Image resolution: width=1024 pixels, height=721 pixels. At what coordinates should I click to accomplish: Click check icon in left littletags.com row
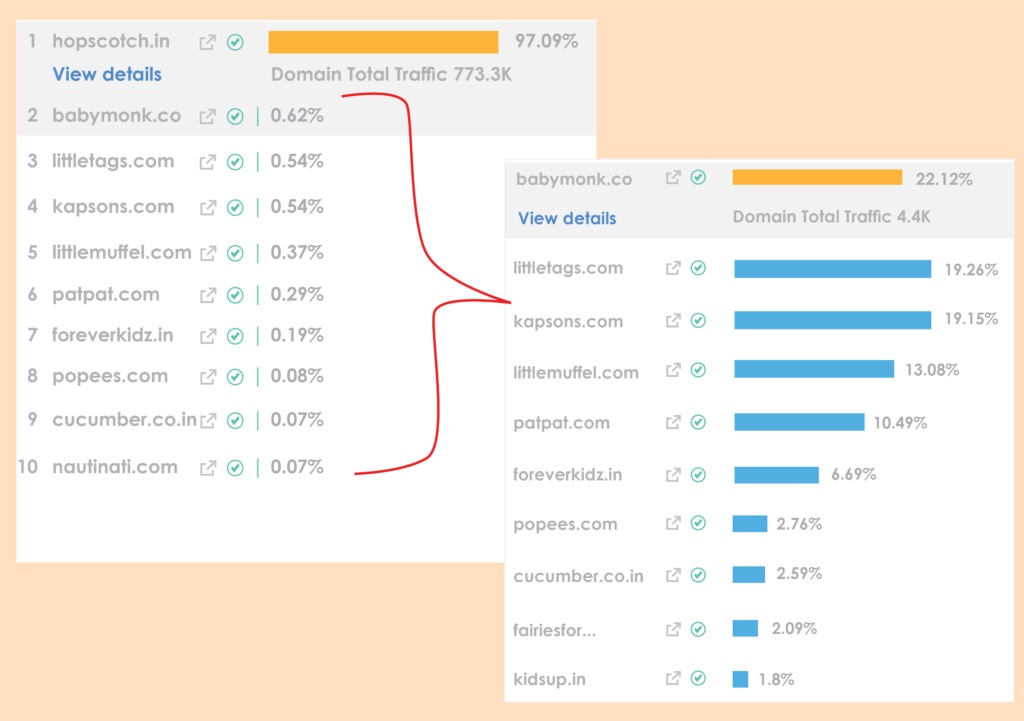pos(235,162)
